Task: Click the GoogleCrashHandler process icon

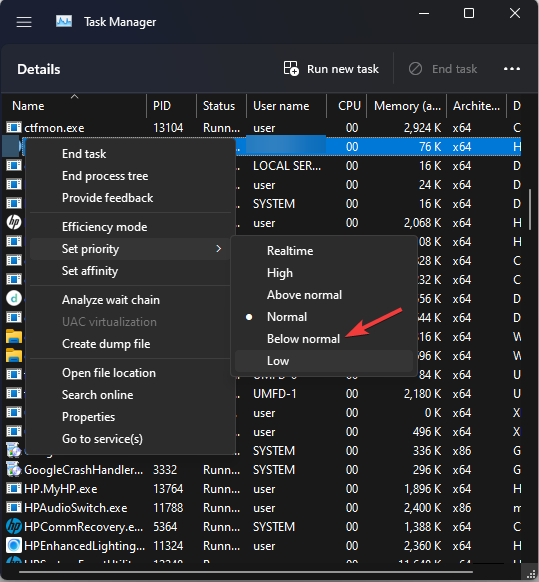Action: tap(14, 470)
